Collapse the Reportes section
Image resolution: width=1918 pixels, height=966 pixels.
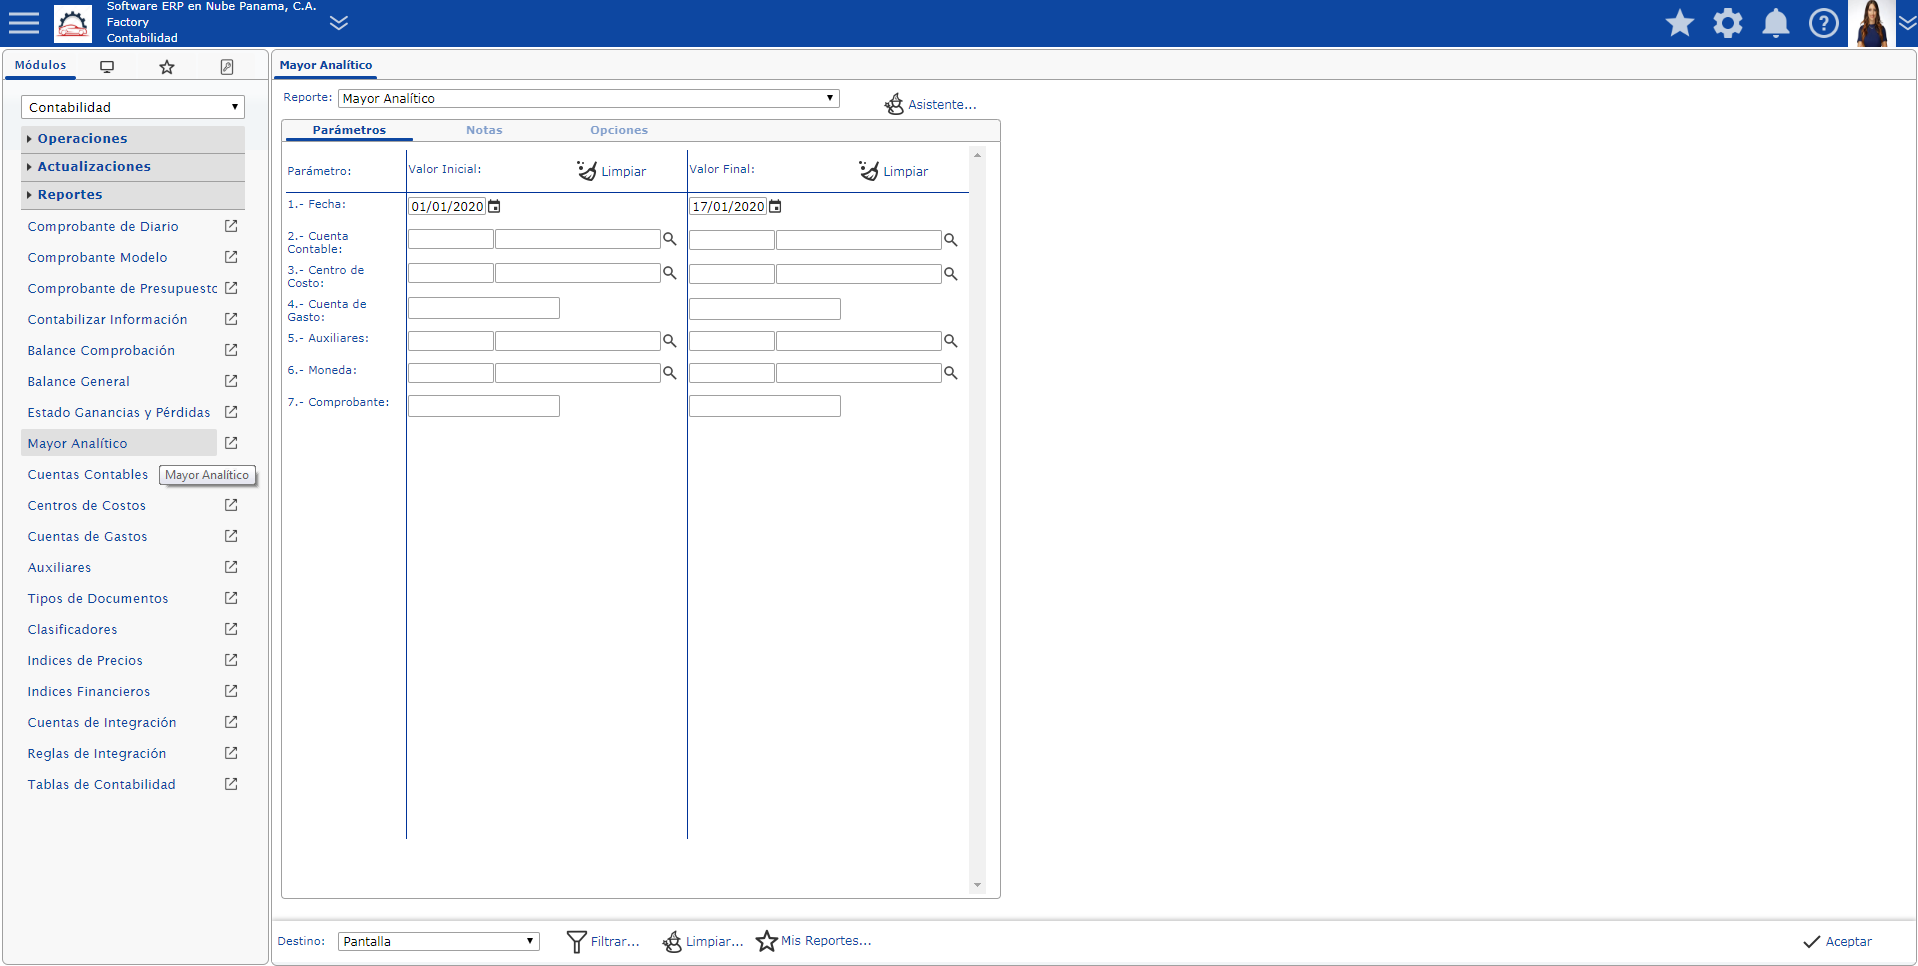point(133,195)
